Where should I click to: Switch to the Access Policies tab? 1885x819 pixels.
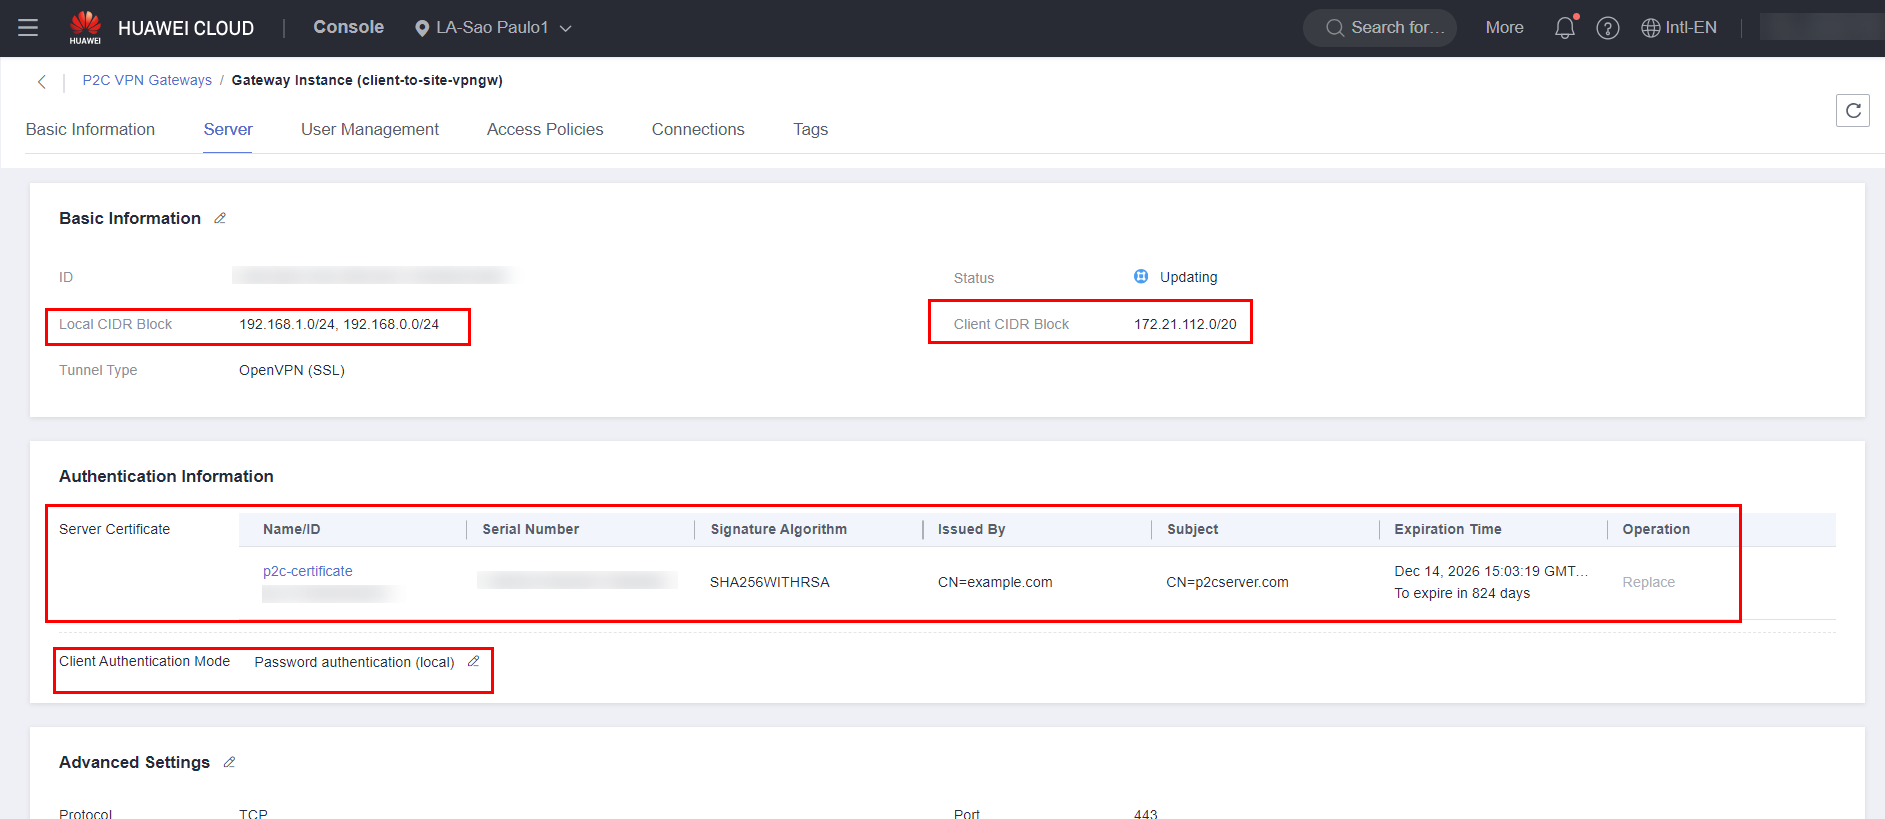pos(545,129)
